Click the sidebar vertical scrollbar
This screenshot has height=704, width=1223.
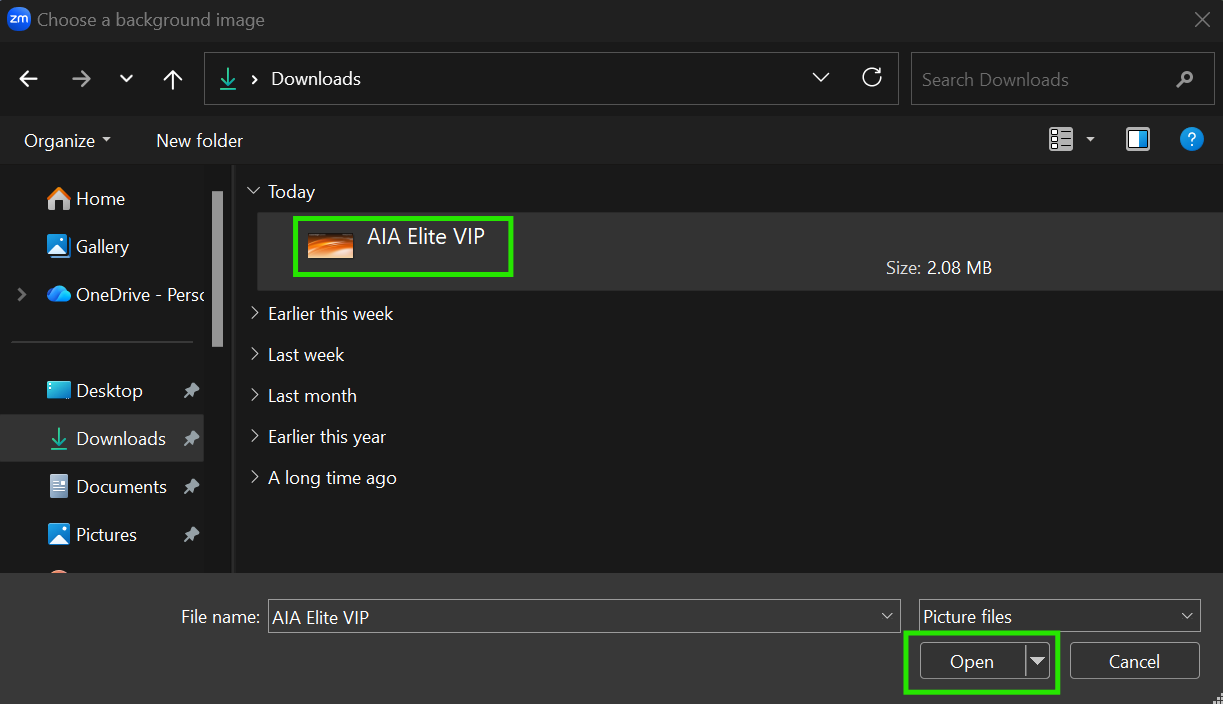[217, 268]
